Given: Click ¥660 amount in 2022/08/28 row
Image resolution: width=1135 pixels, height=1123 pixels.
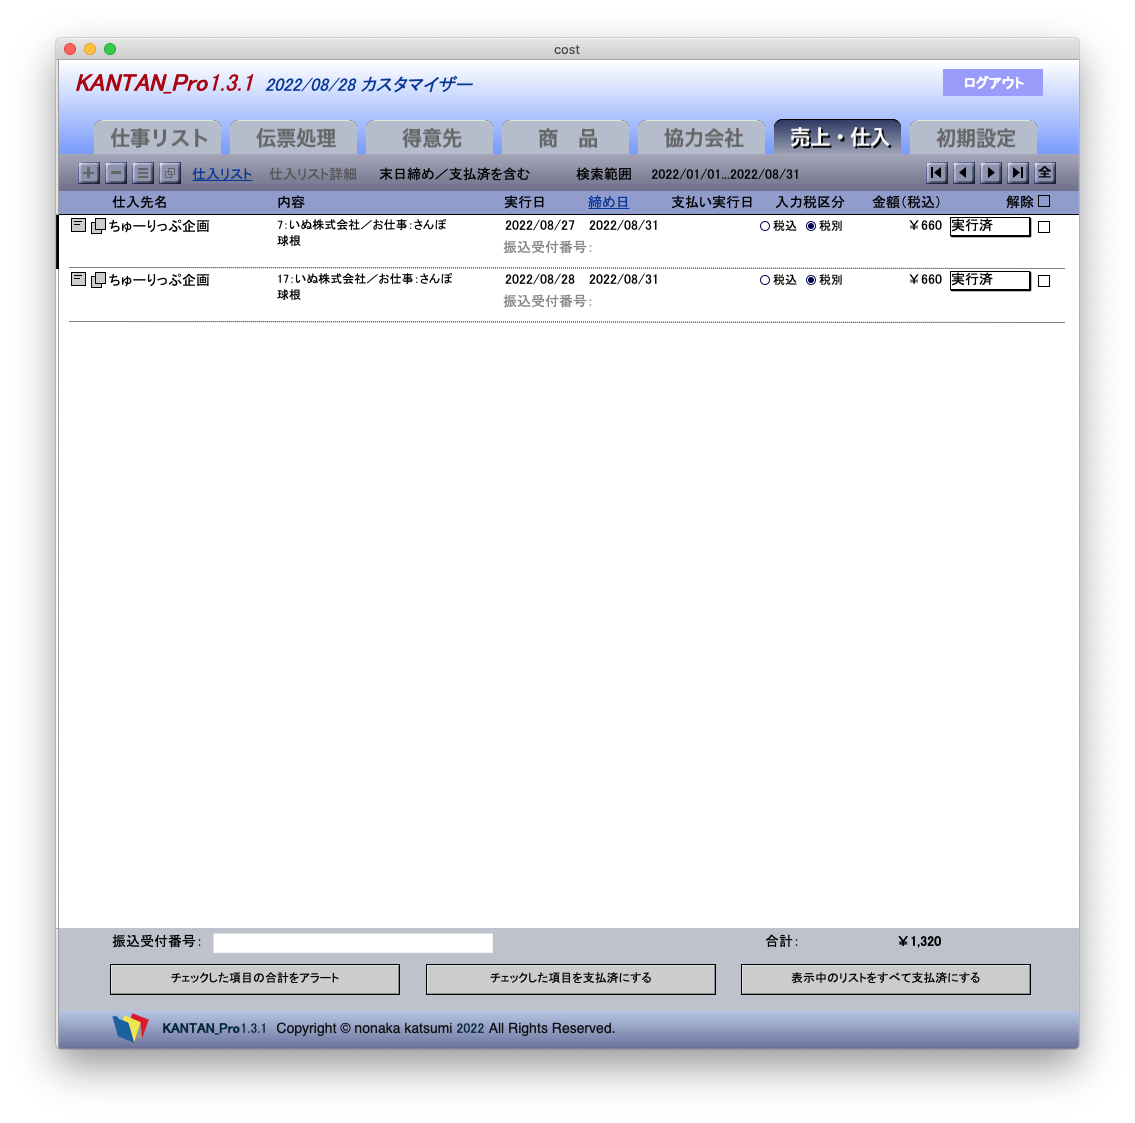Looking at the screenshot, I should (x=926, y=279).
